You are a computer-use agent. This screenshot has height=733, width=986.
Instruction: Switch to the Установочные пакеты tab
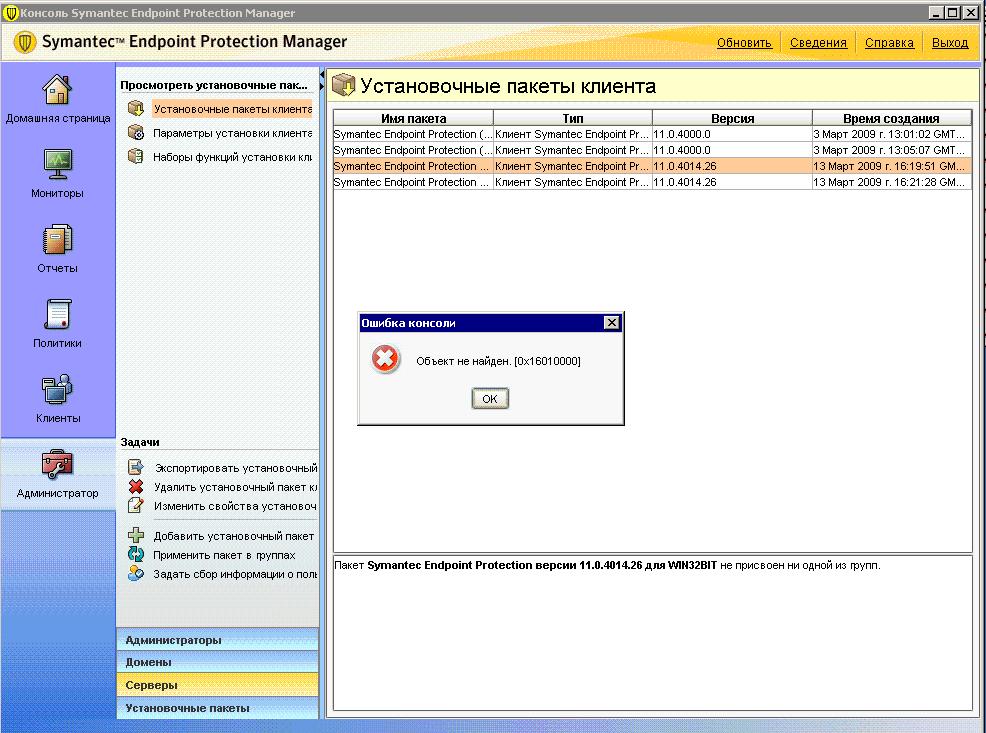(218, 708)
